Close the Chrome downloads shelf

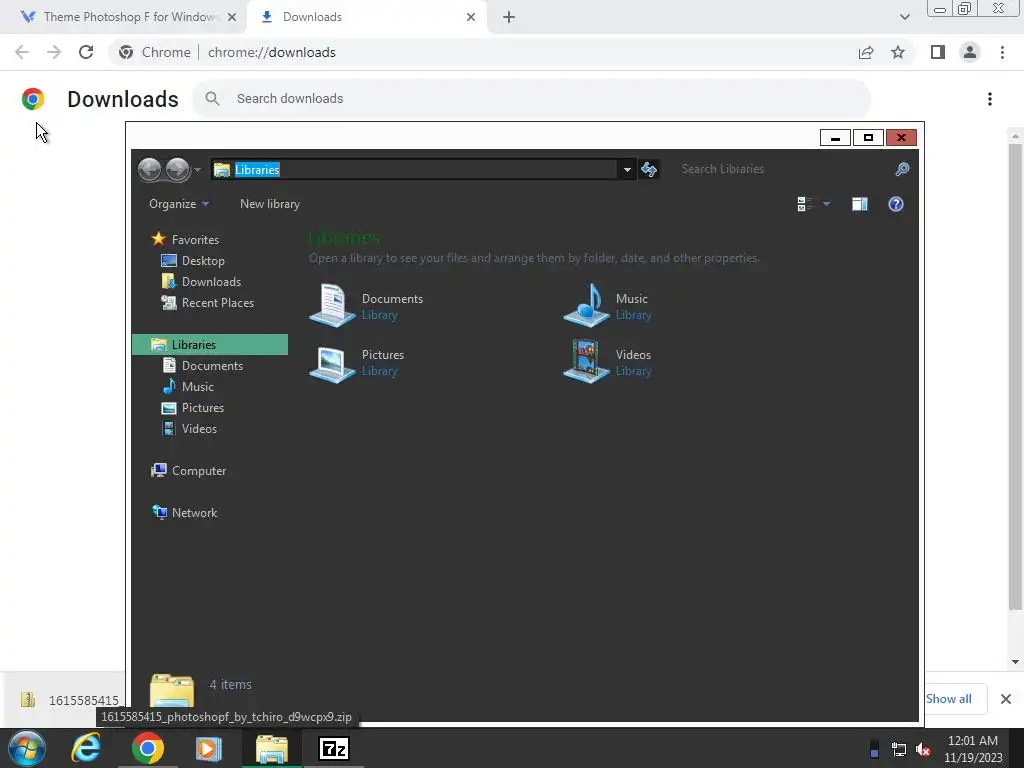(x=1006, y=699)
